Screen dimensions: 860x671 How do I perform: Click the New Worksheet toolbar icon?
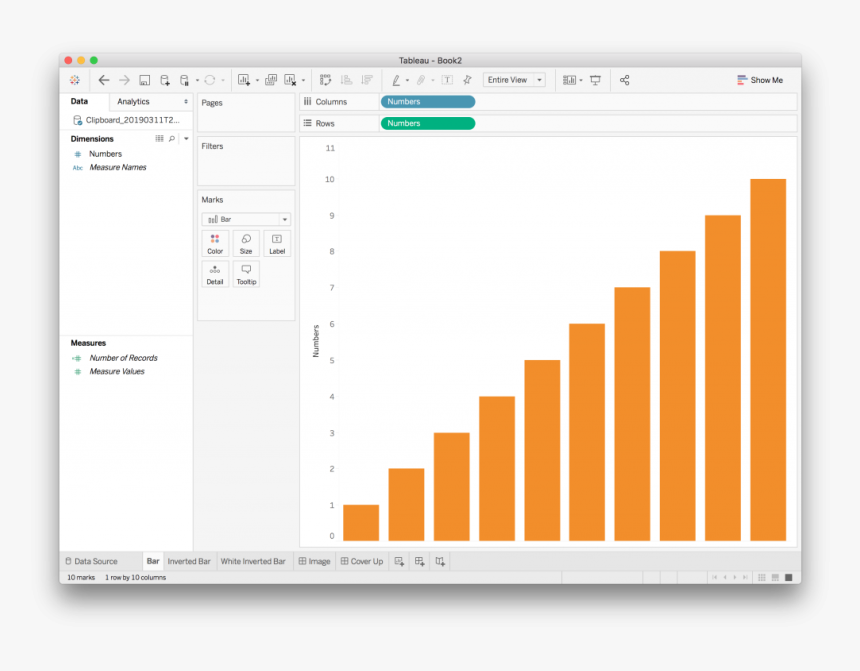[244, 80]
